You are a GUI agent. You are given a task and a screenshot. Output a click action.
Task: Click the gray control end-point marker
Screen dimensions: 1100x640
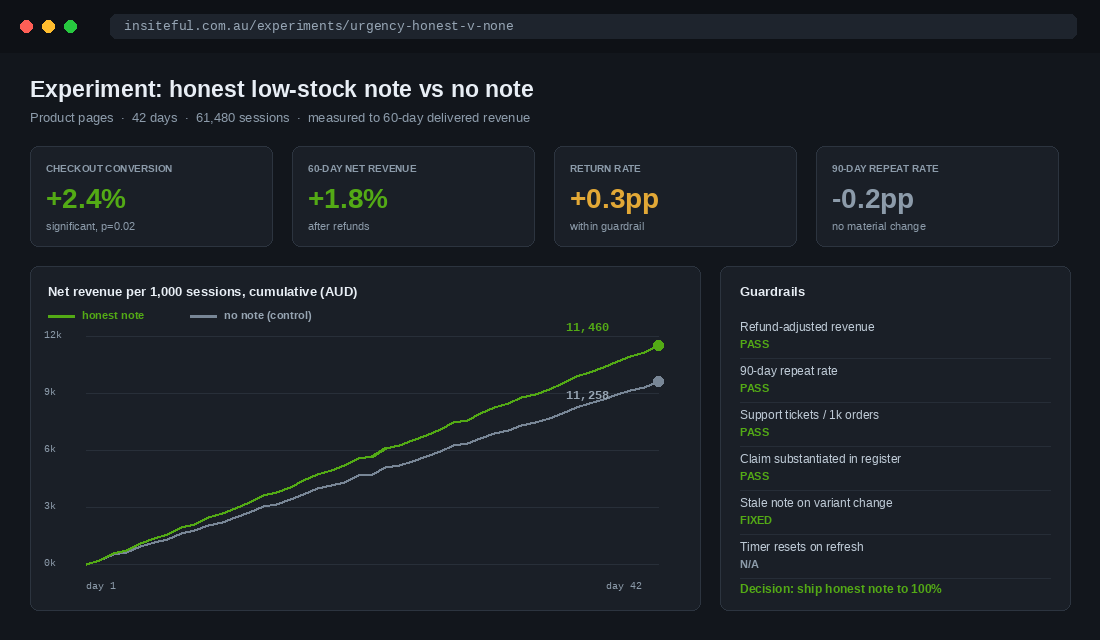(x=658, y=382)
